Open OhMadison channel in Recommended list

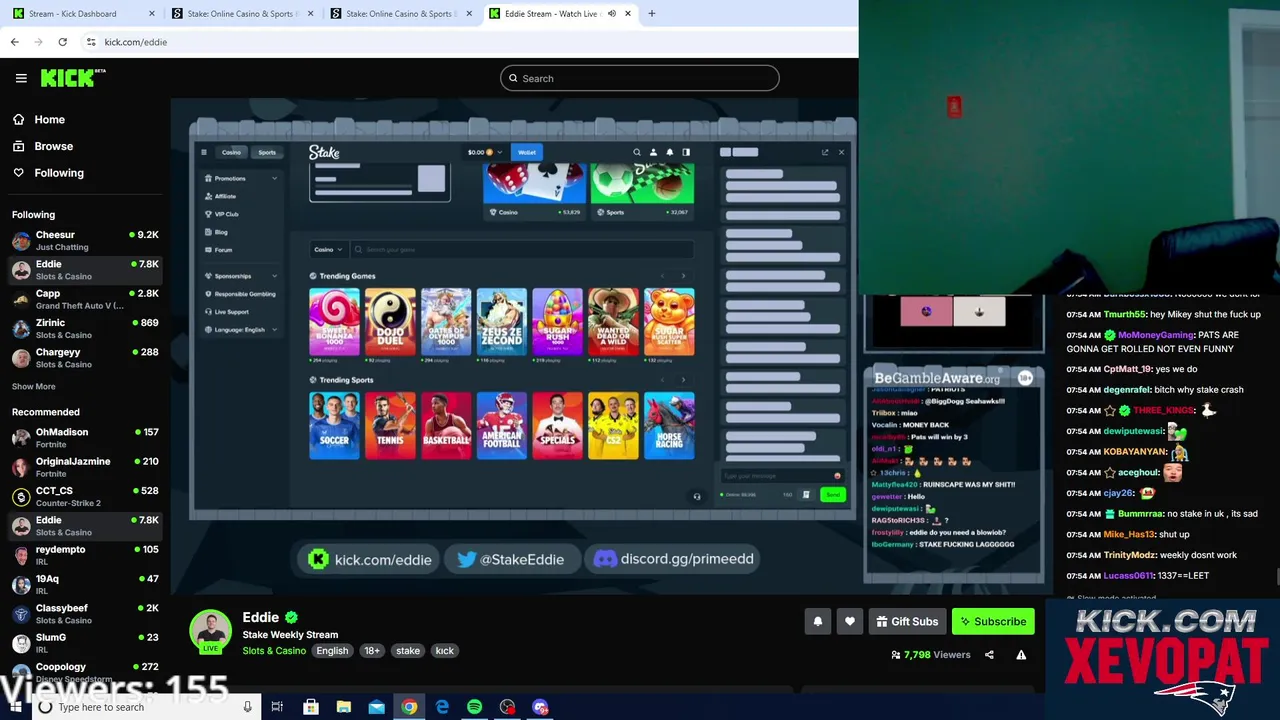coord(85,438)
